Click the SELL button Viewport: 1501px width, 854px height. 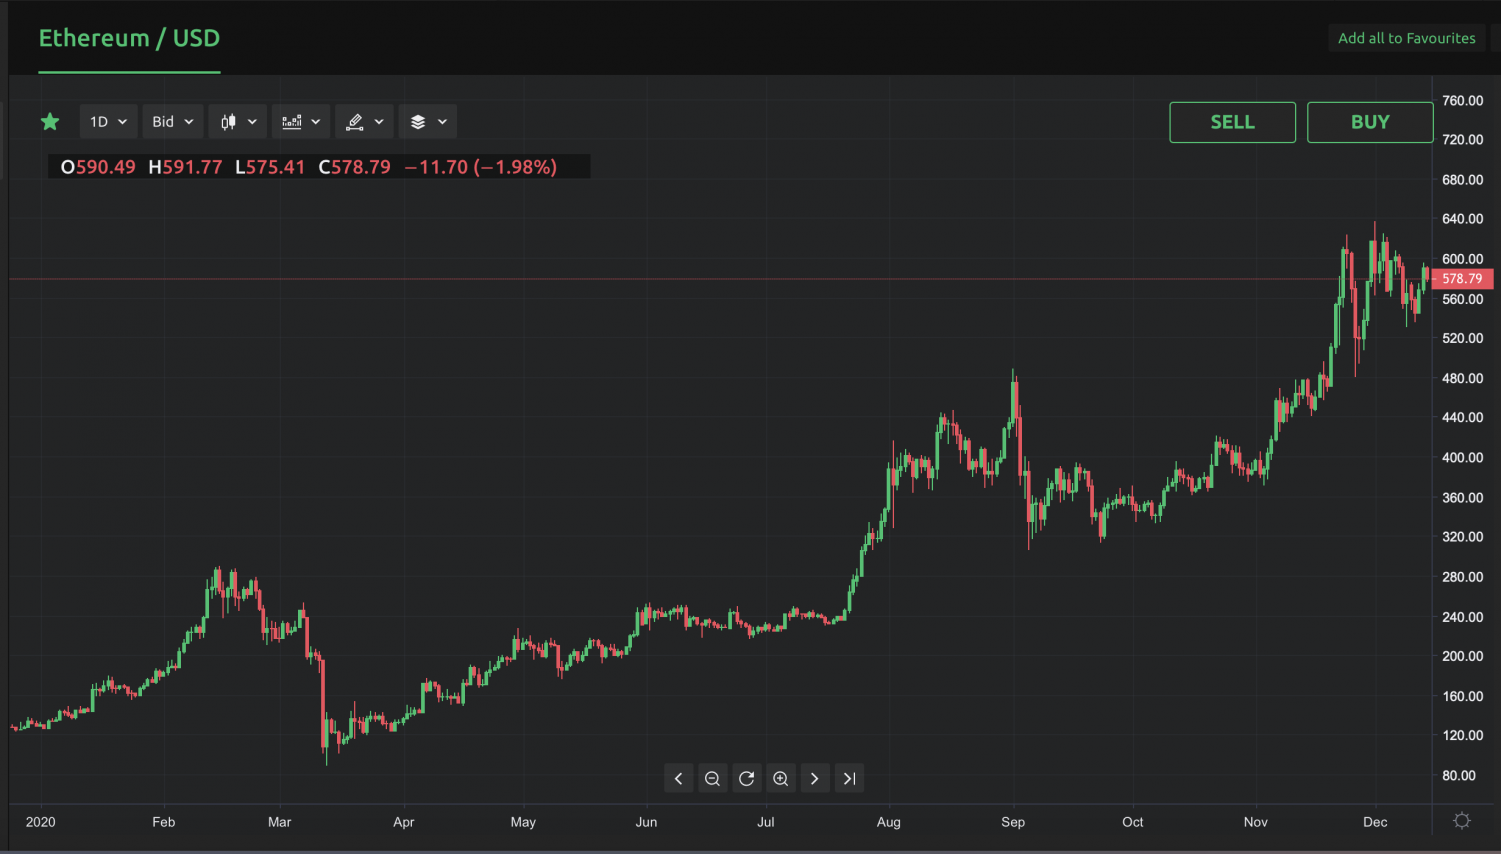point(1232,122)
